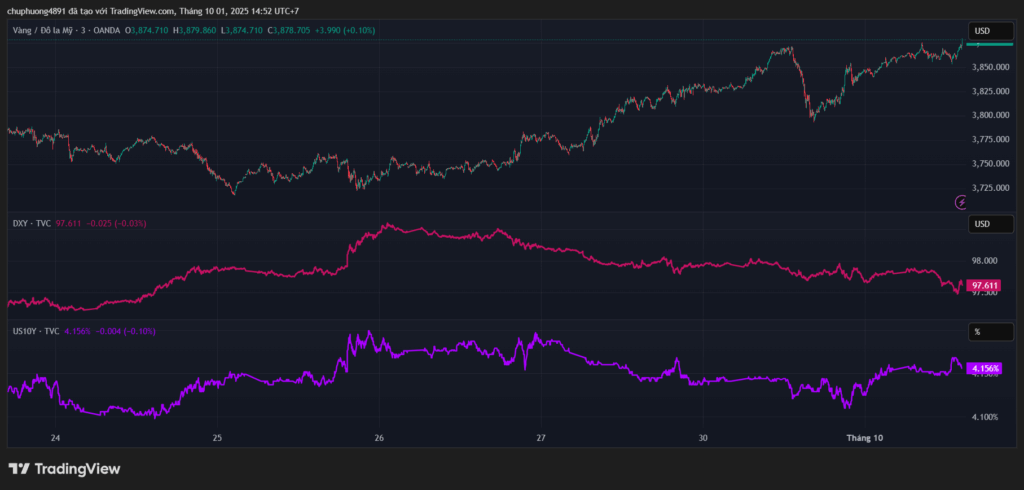Click the pink 97.611 DXY price tag
Viewport: 1024px width, 490px height.
(x=985, y=285)
